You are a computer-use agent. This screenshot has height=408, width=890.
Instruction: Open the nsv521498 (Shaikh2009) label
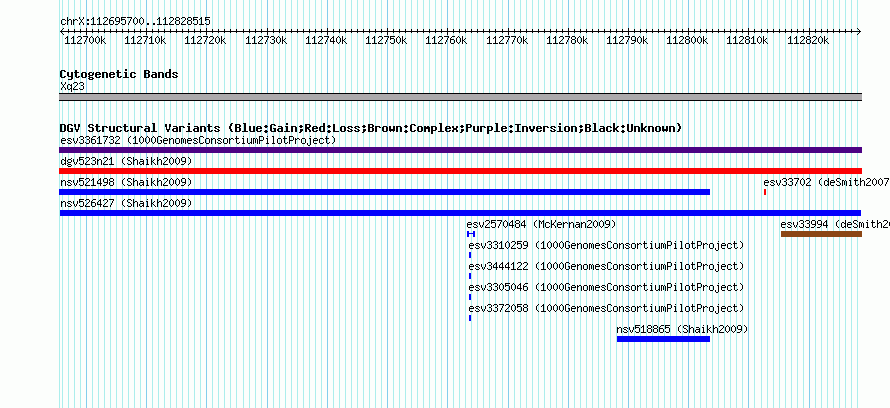(x=126, y=182)
